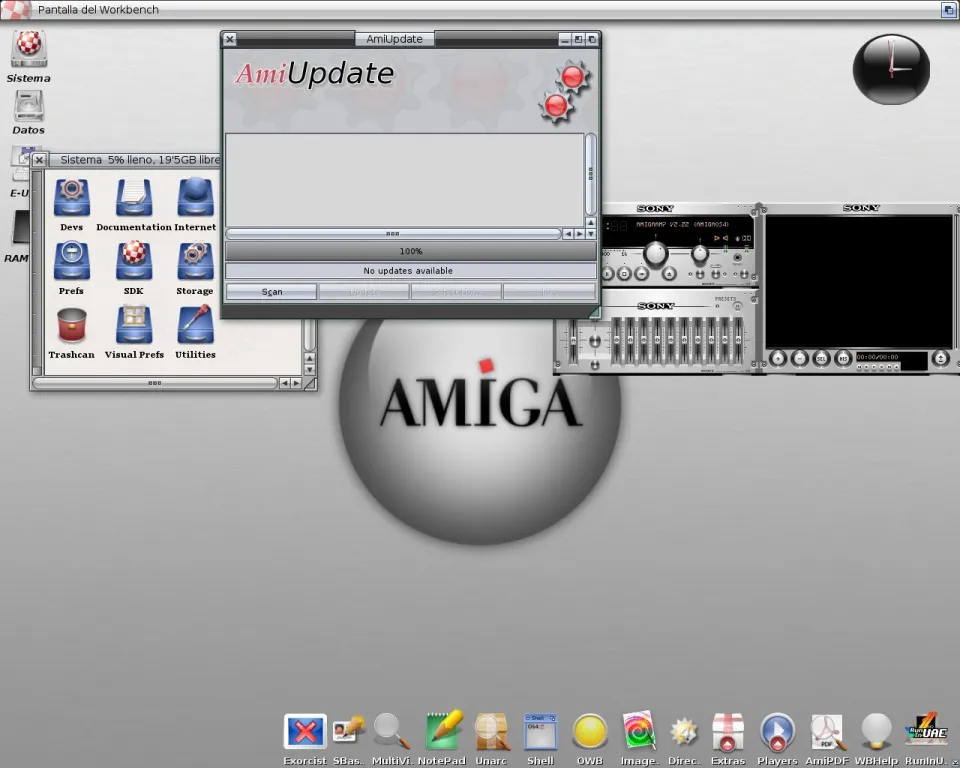Click the Scan button in AmiUpdate
This screenshot has height=768, width=960.
point(271,292)
